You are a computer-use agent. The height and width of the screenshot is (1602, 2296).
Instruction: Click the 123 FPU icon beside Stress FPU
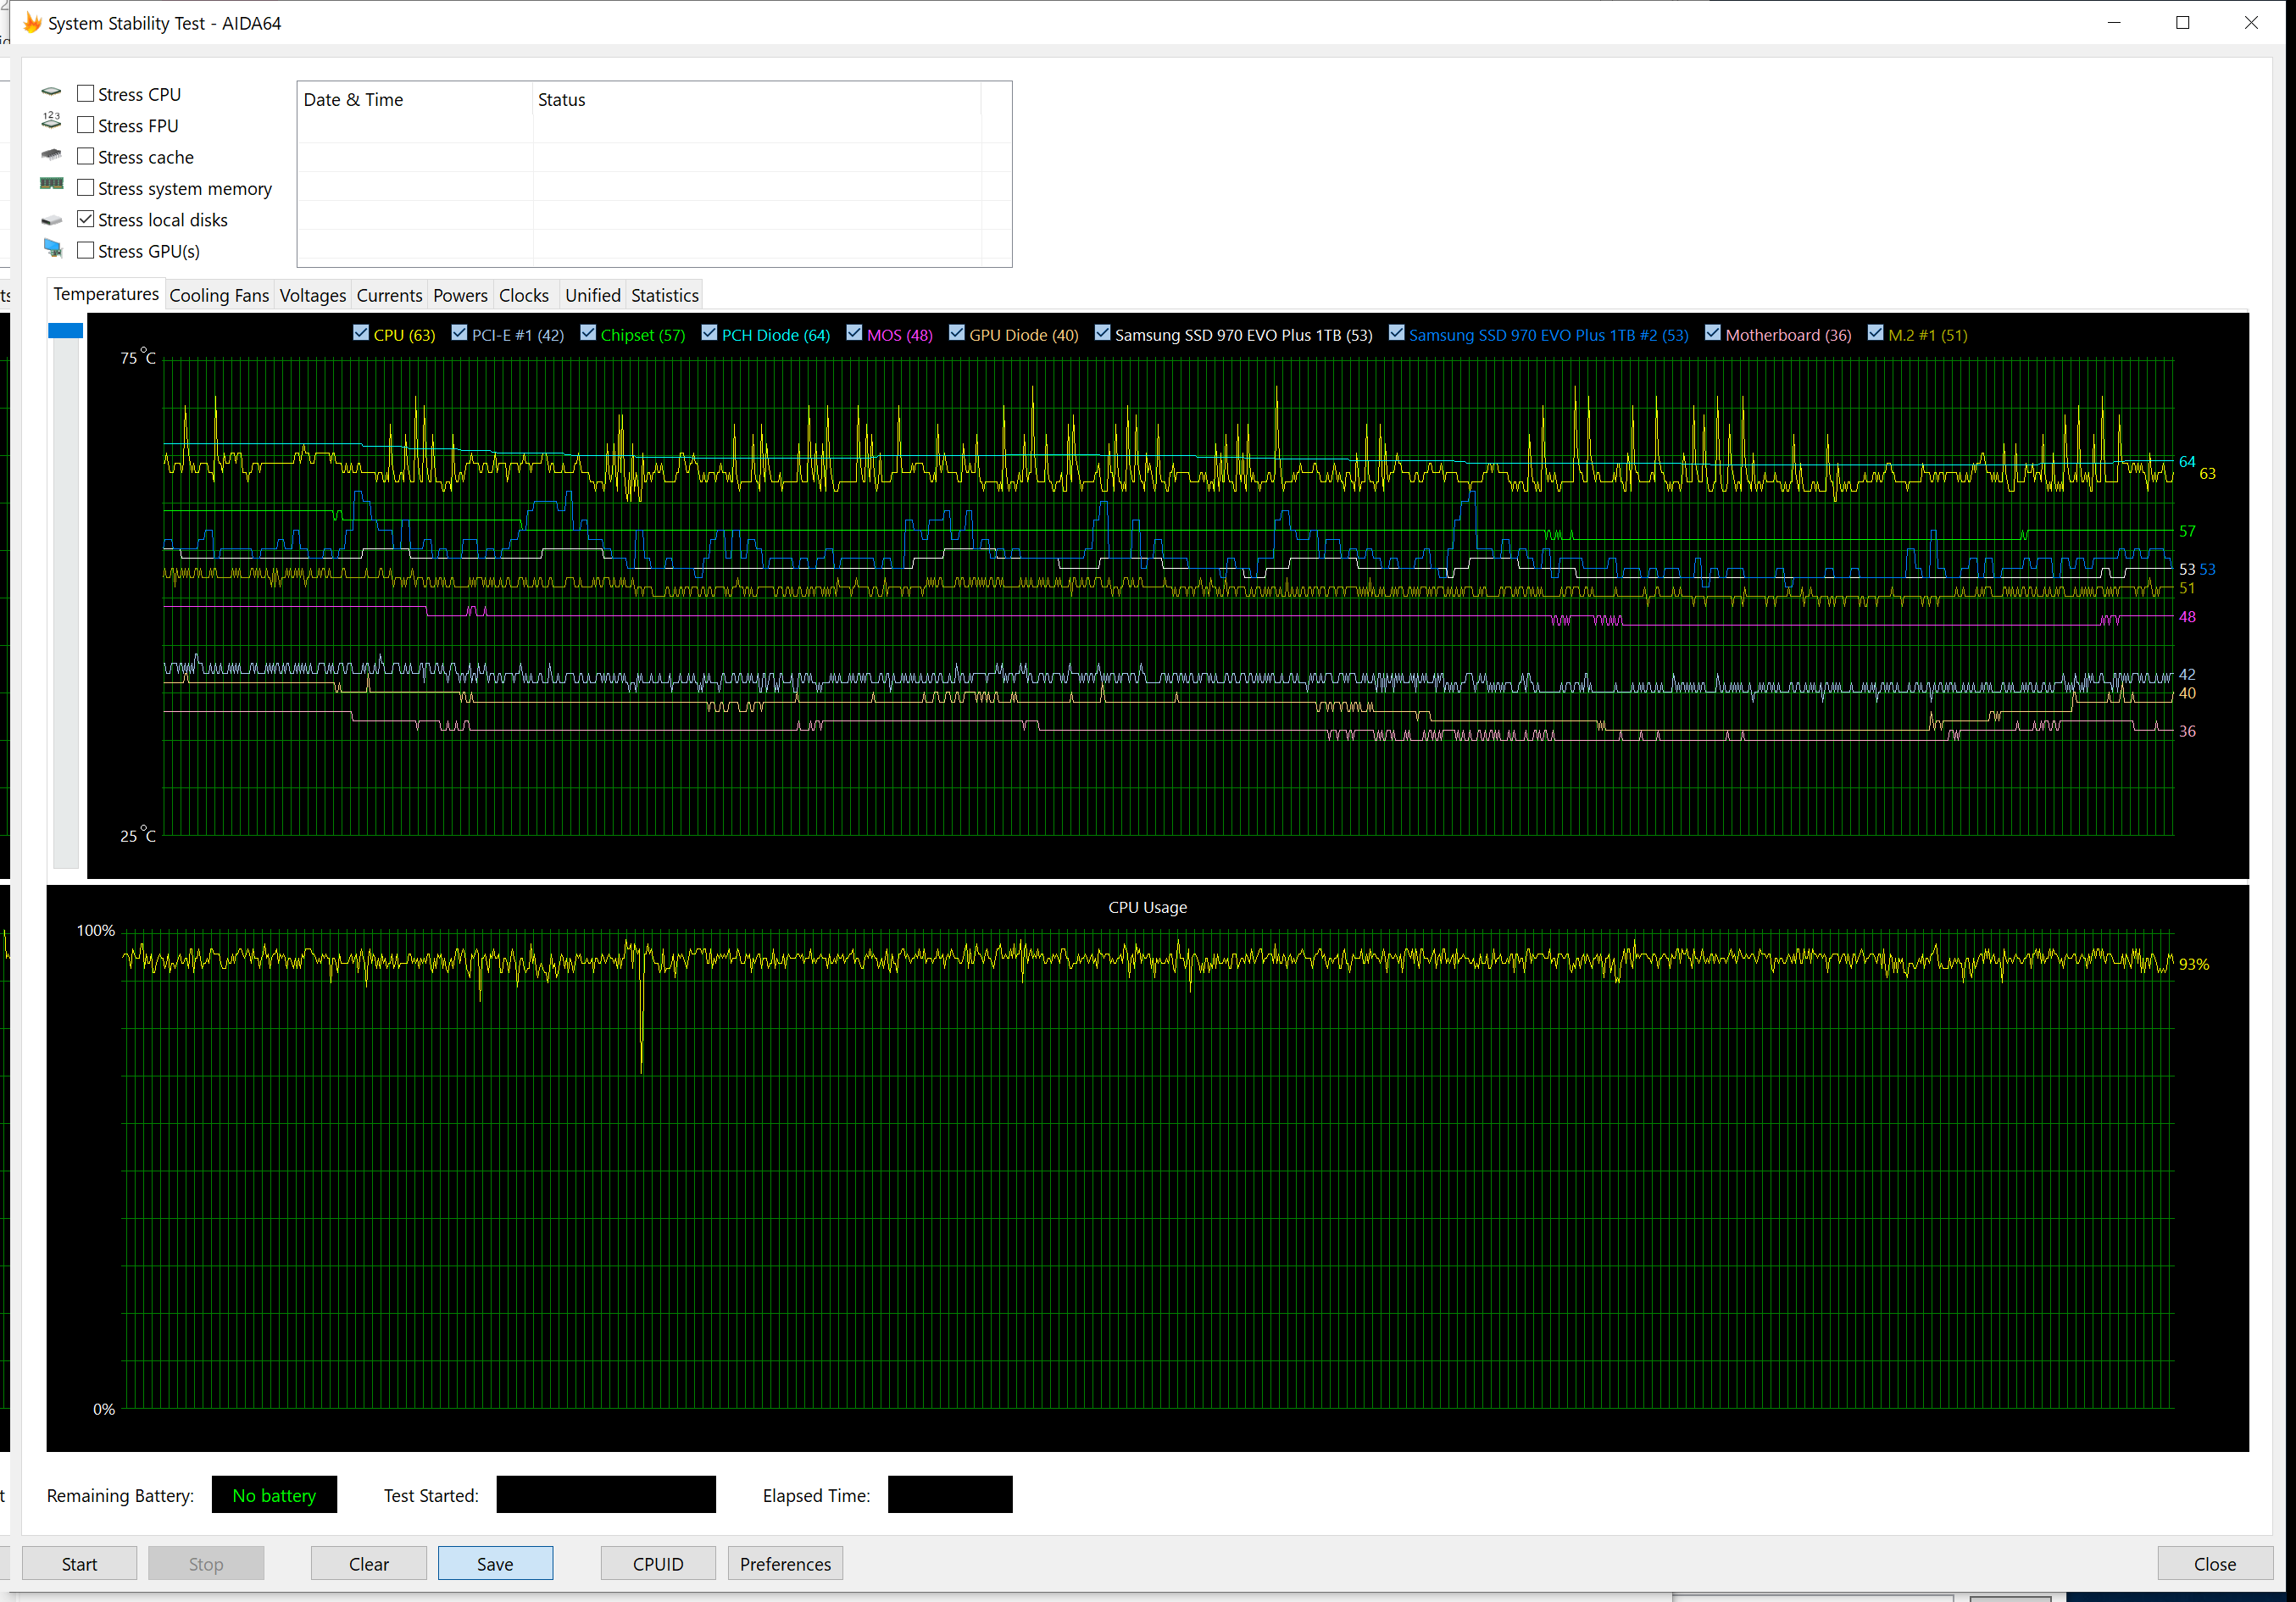point(51,122)
